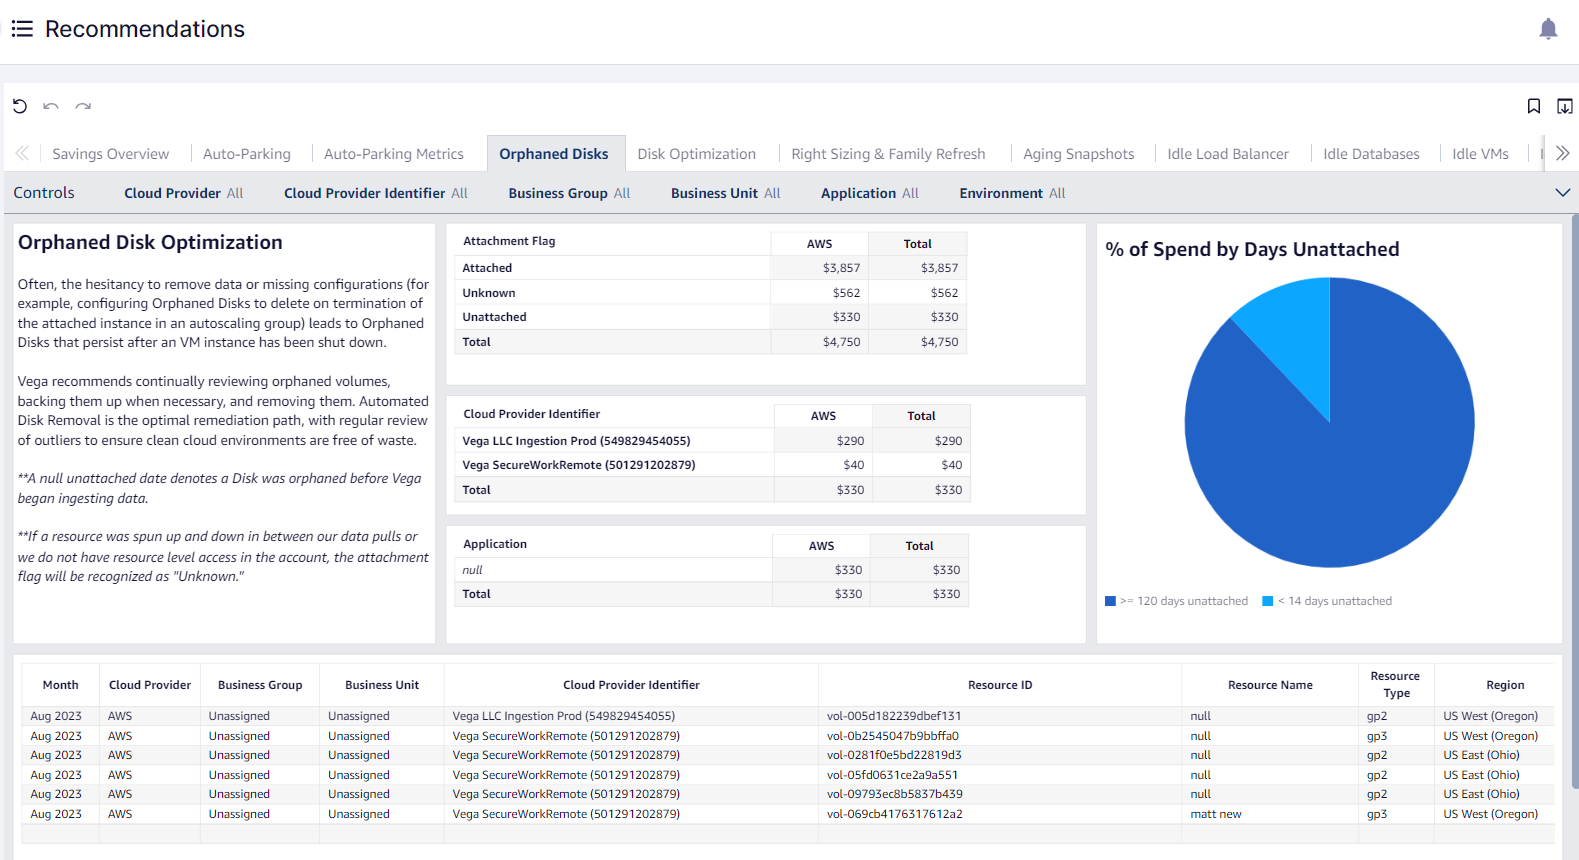
Task: Switch to the Savings Overview tab
Action: pyautogui.click(x=111, y=154)
